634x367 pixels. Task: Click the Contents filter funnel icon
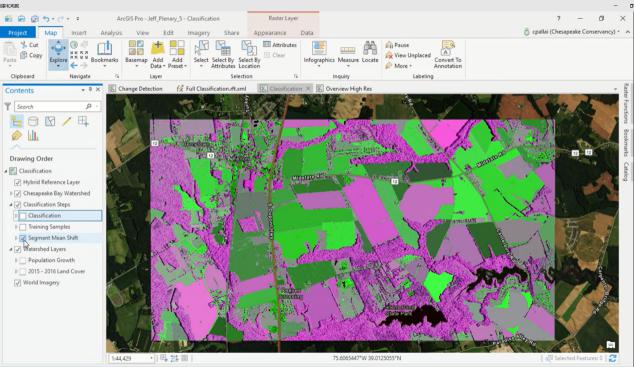(x=7, y=107)
